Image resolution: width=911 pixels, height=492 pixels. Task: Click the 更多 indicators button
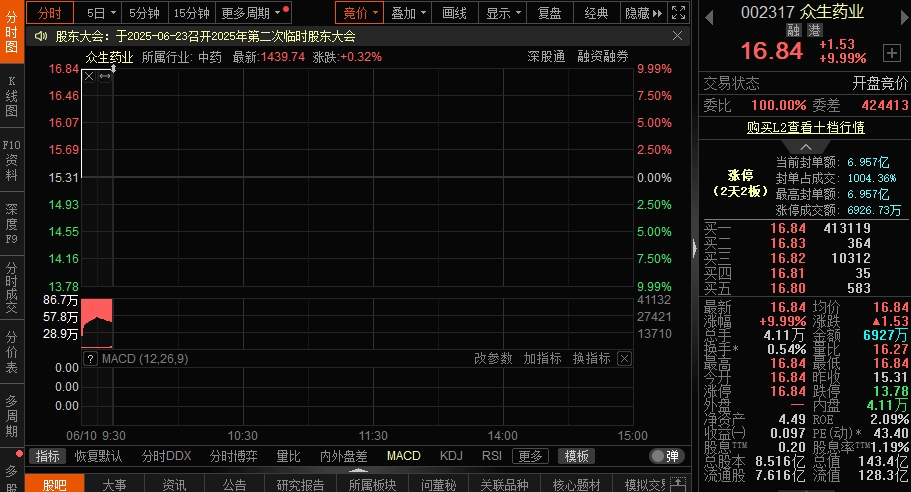tap(530, 456)
